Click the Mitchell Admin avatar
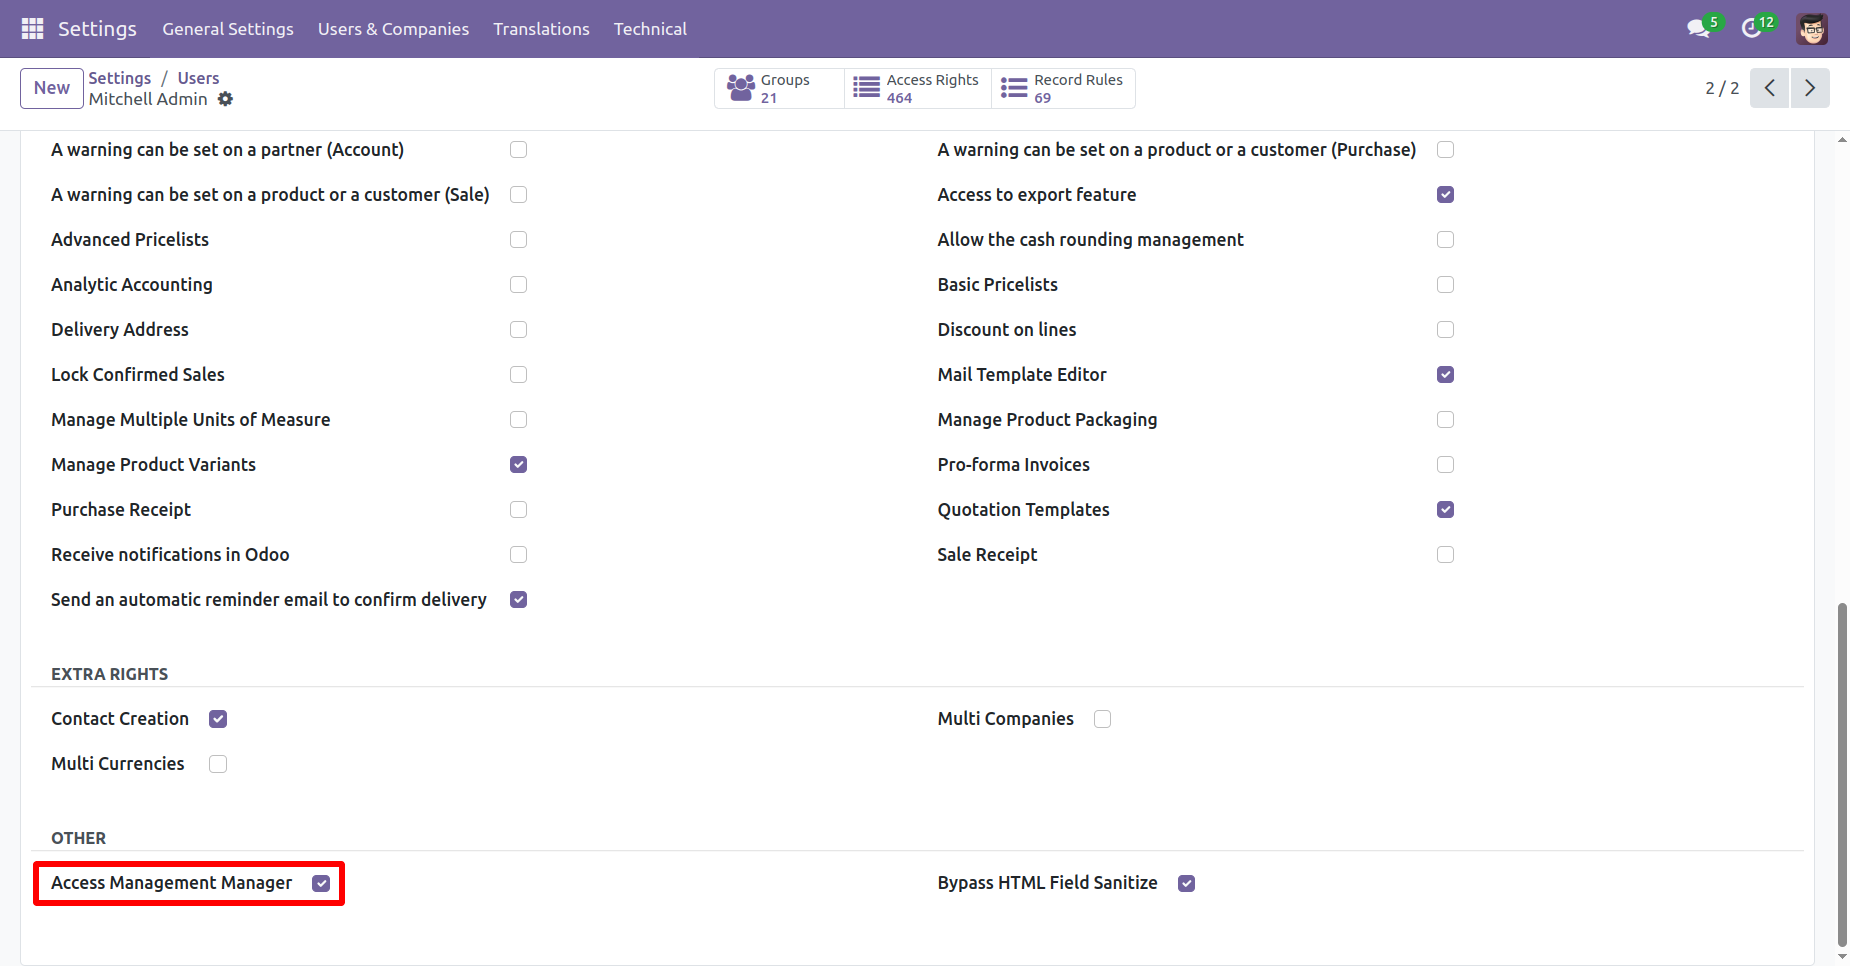The width and height of the screenshot is (1850, 966). 1811,29
